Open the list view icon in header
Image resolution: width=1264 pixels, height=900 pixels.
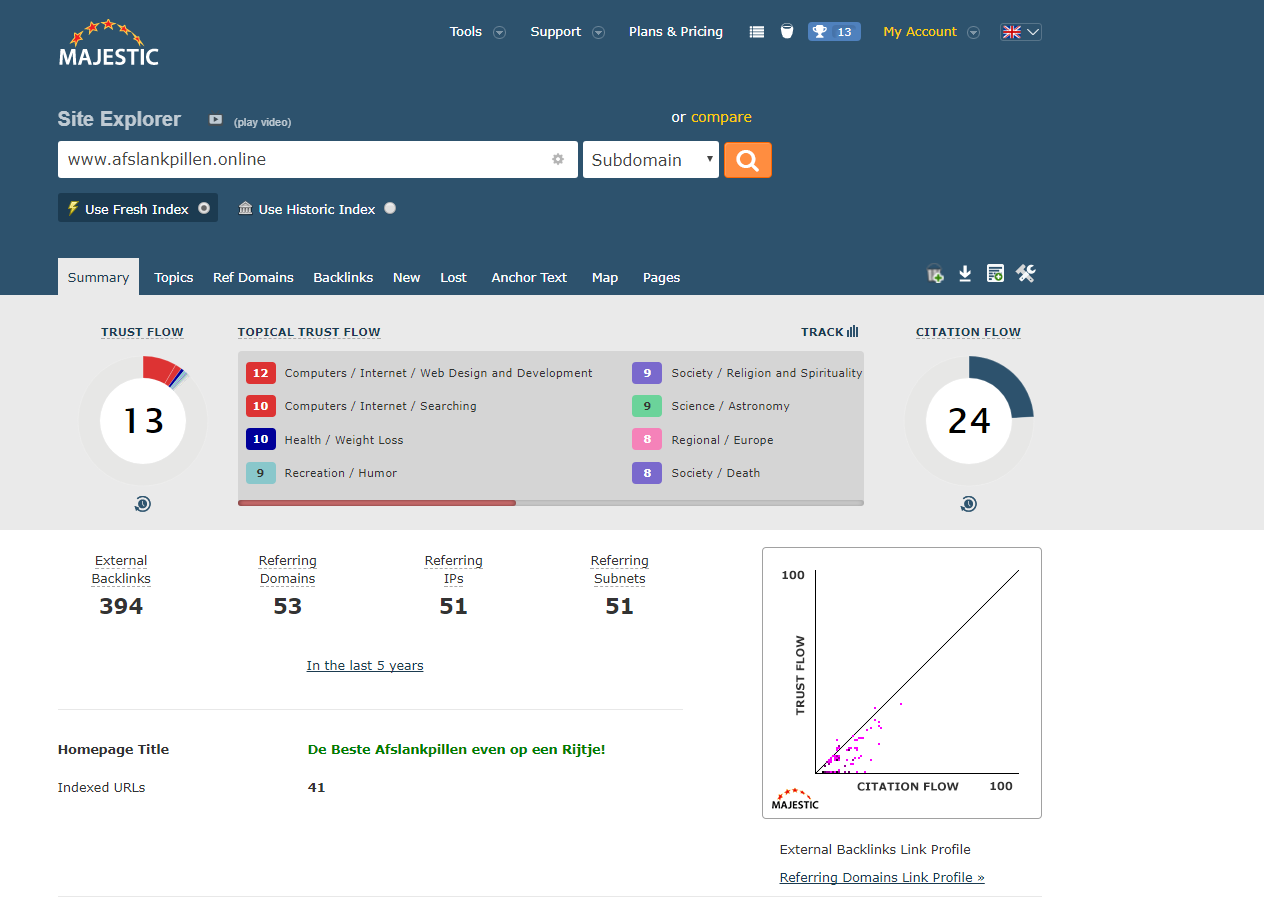point(757,32)
